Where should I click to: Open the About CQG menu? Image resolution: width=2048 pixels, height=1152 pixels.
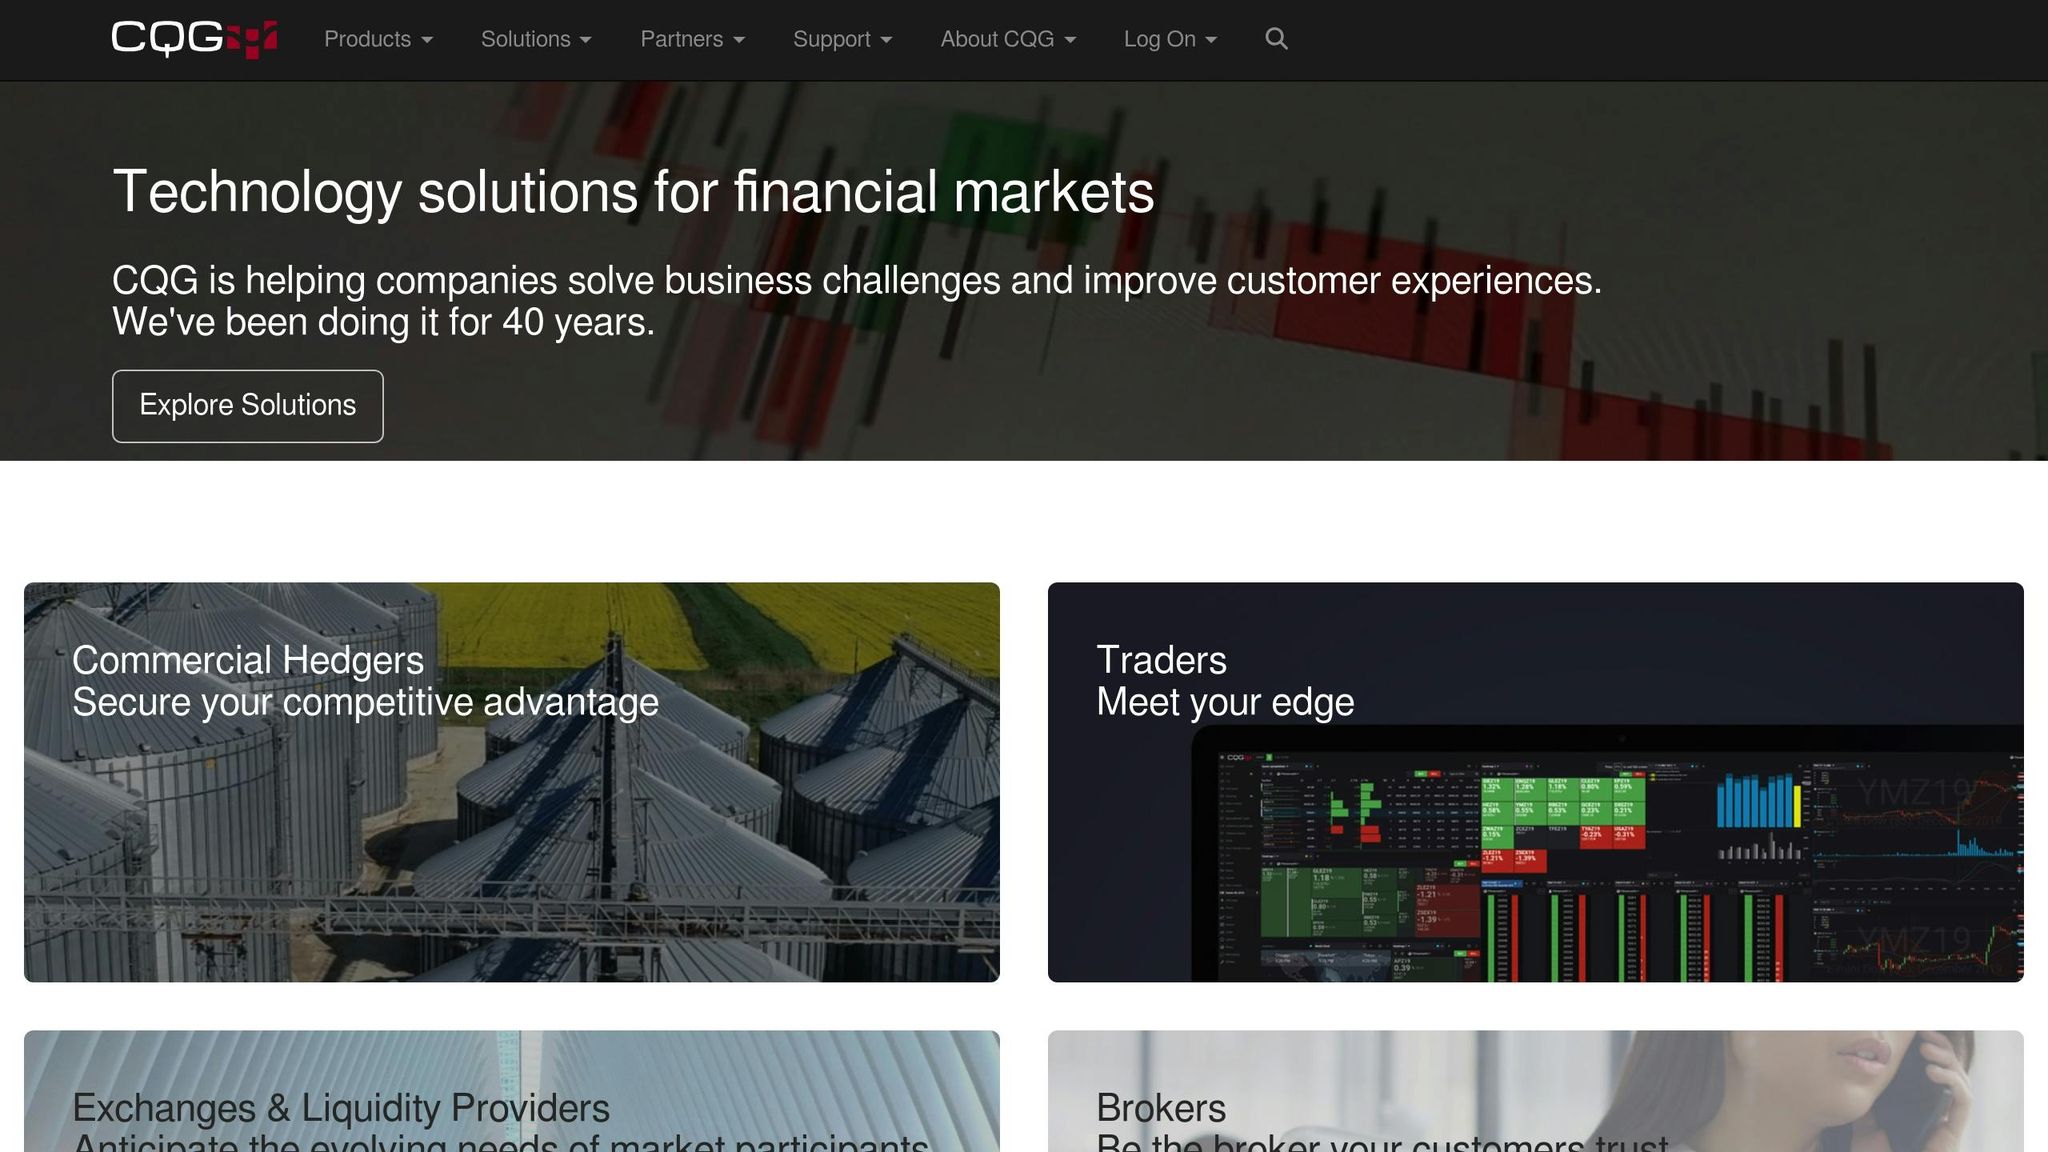[1008, 39]
